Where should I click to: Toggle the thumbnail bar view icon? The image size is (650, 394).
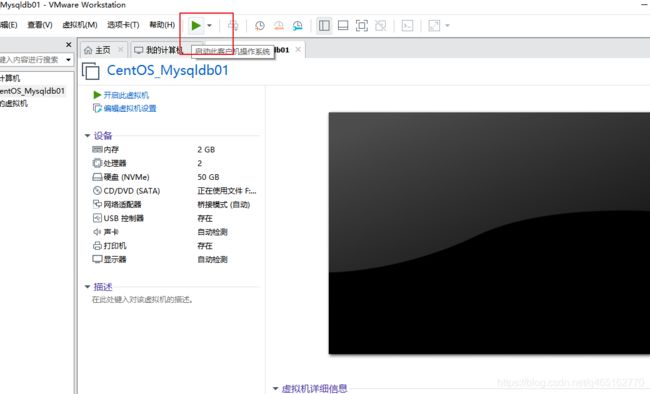point(343,26)
